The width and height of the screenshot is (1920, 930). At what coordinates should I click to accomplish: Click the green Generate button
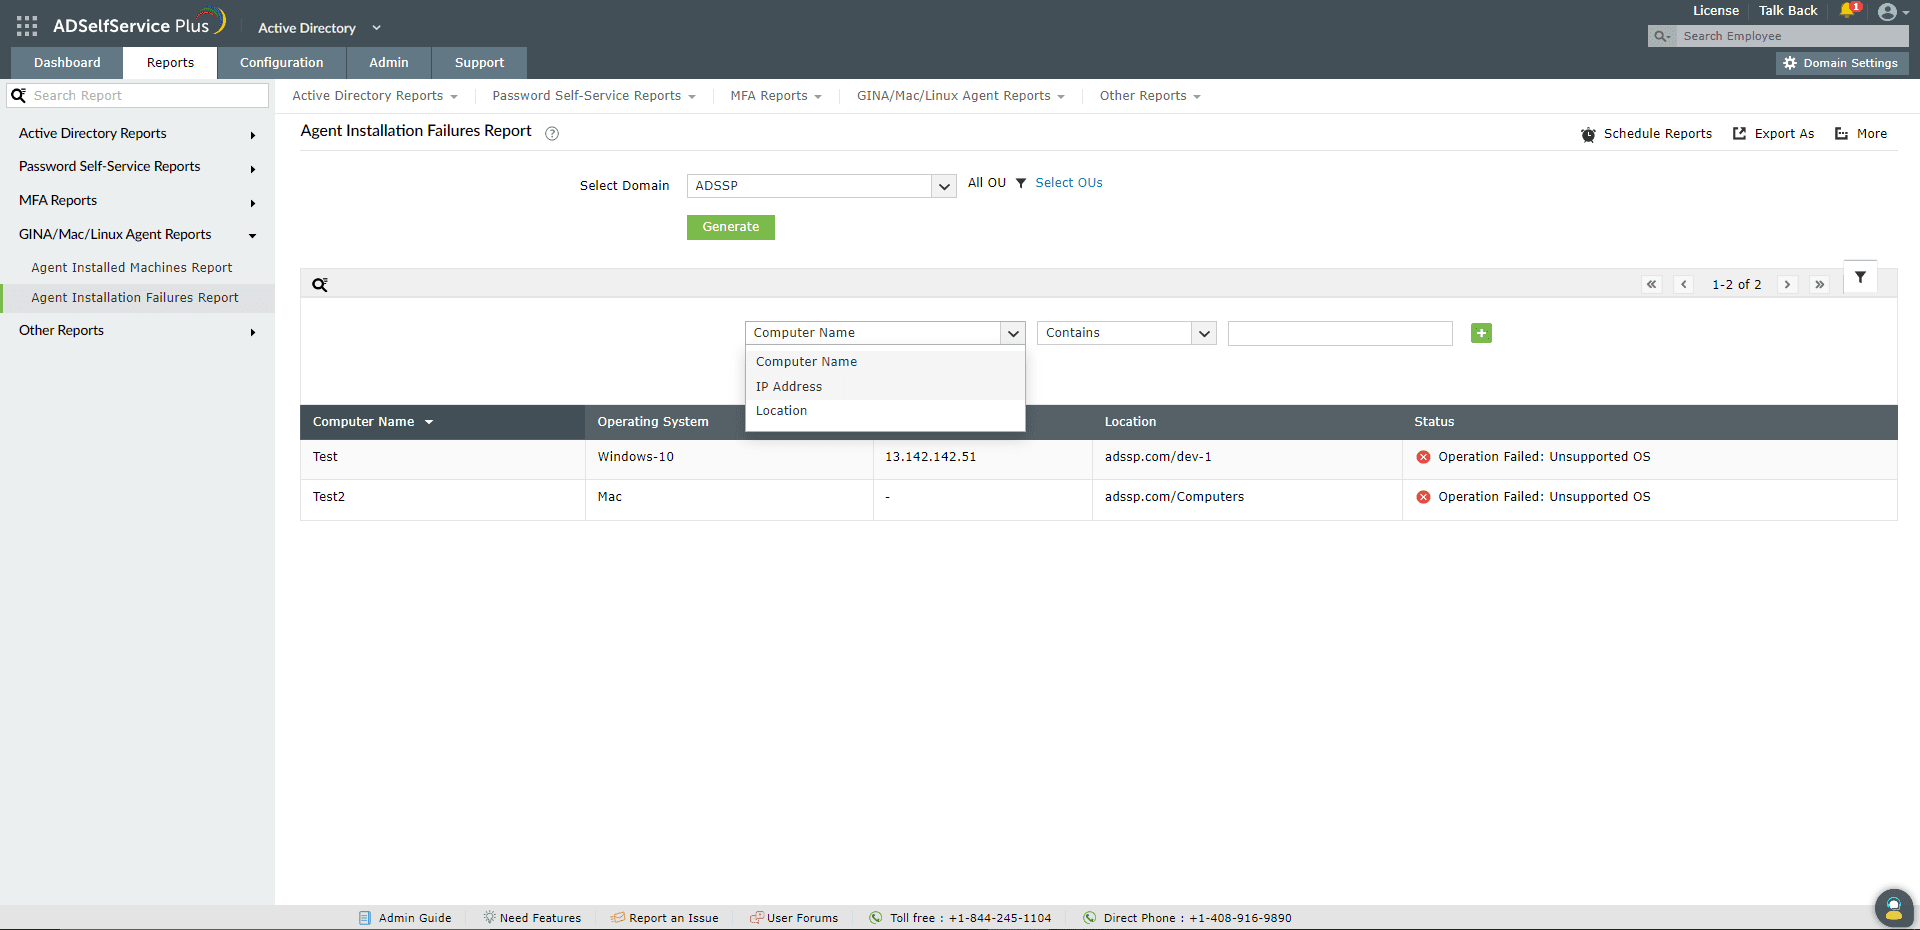tap(731, 227)
